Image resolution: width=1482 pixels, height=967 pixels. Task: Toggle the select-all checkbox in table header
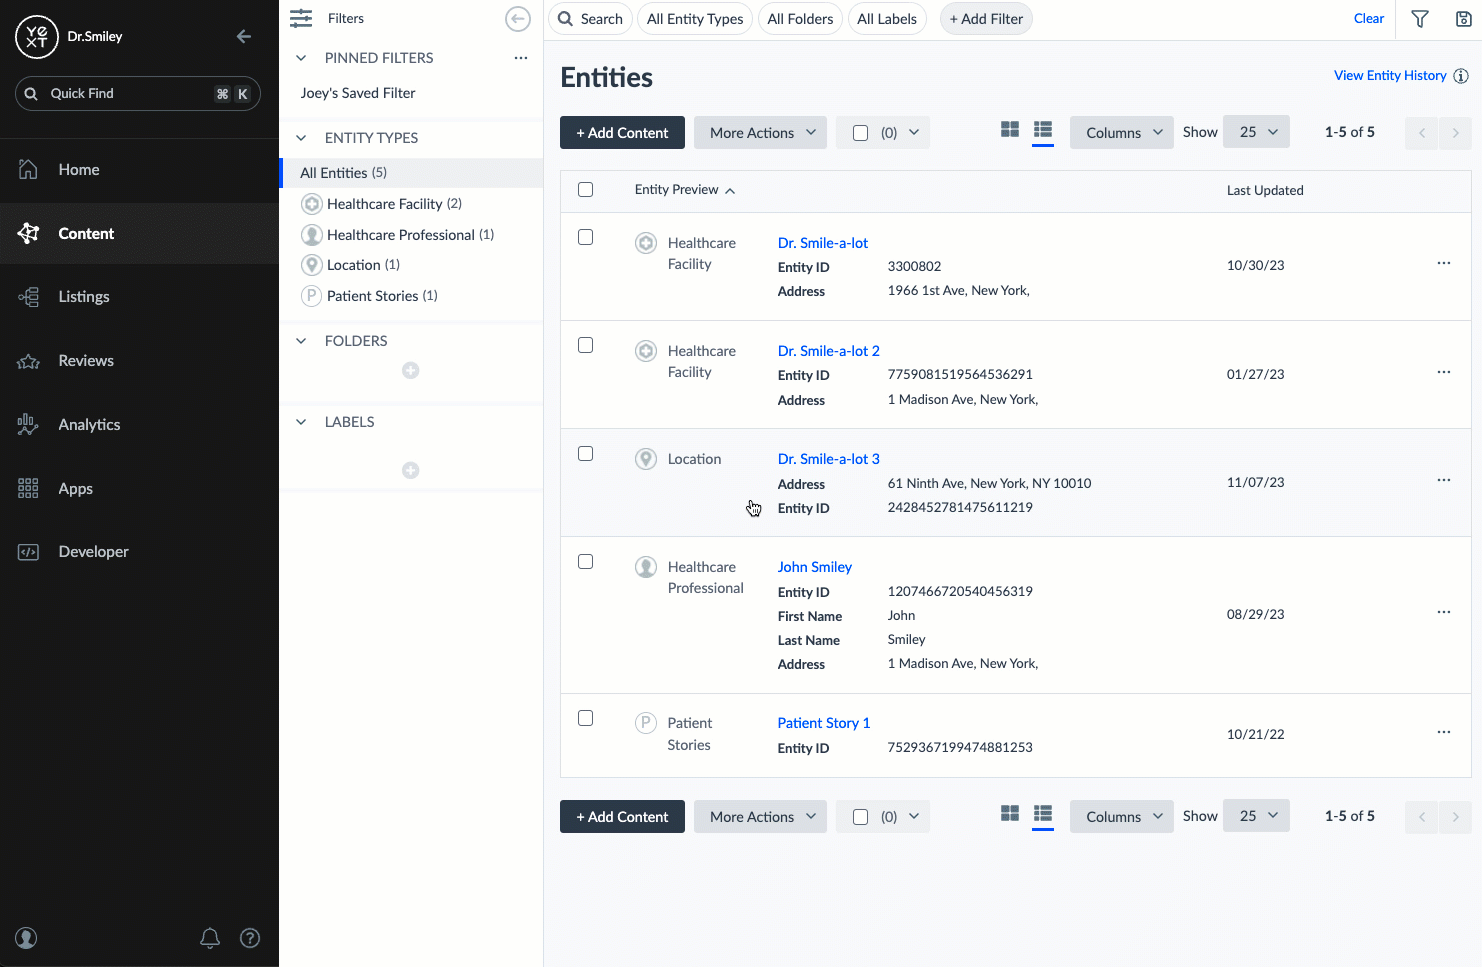(x=586, y=190)
